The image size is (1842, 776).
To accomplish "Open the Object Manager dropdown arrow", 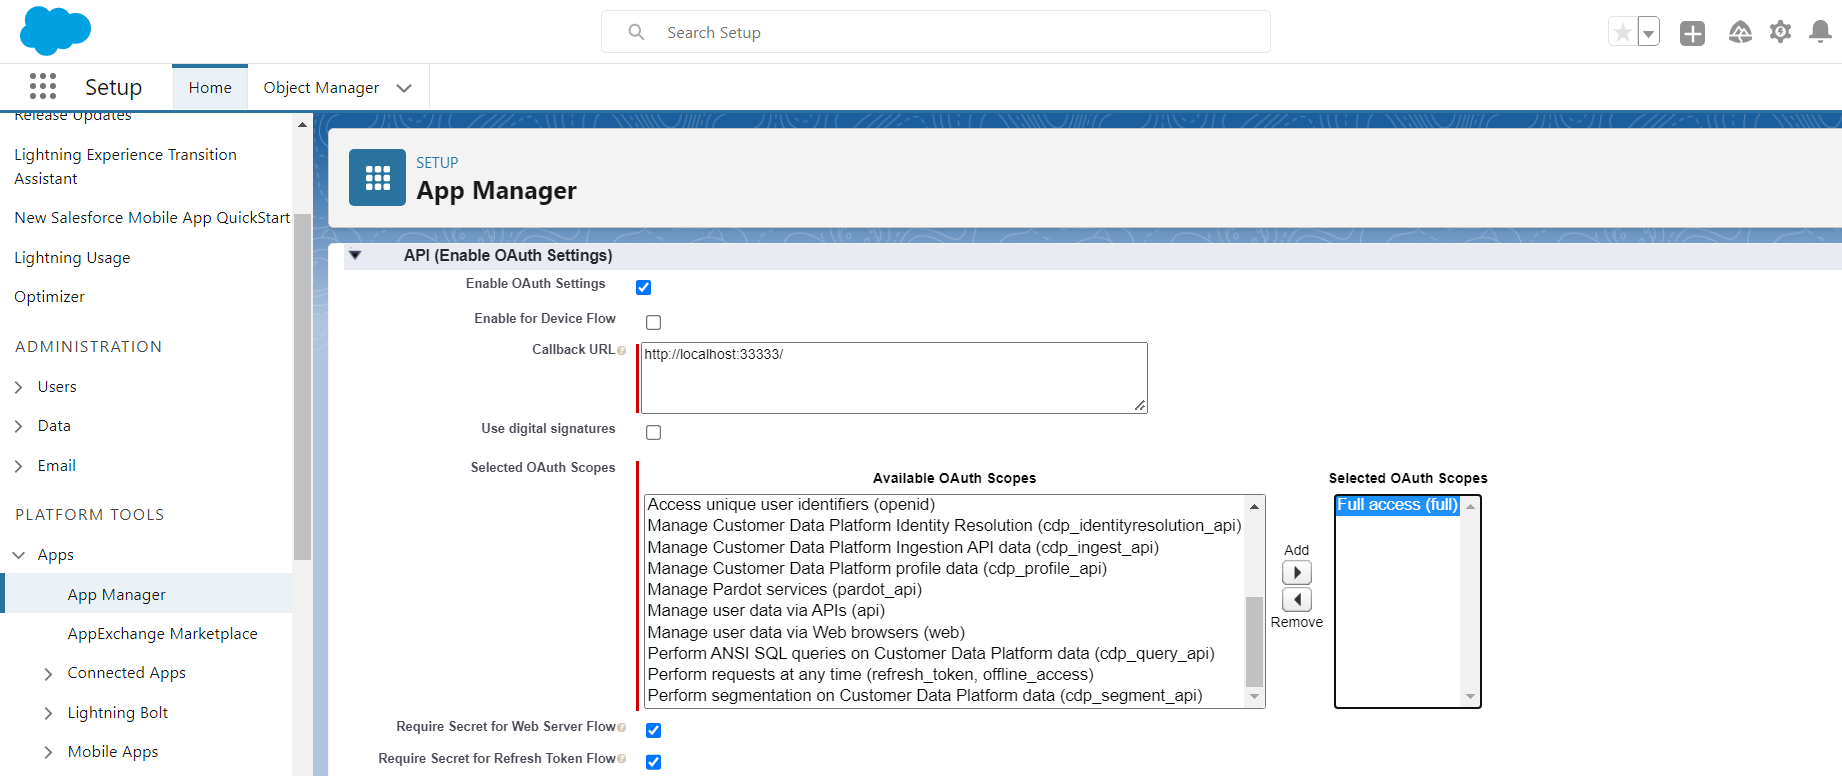I will 404,88.
